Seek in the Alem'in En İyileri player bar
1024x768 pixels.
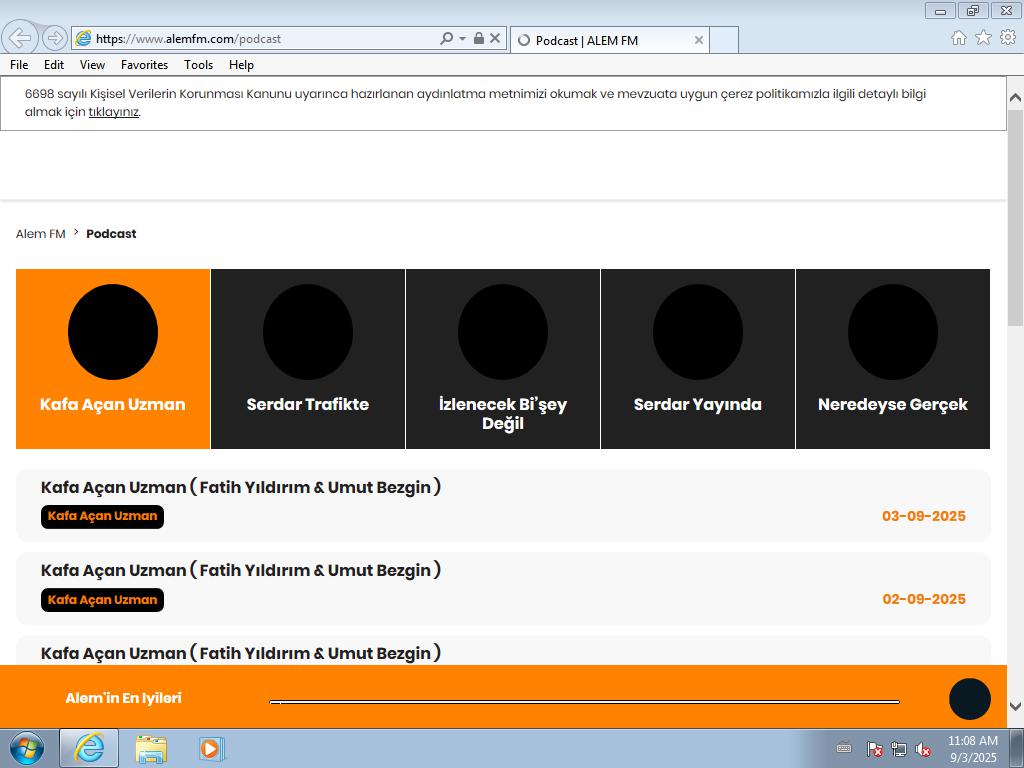584,702
